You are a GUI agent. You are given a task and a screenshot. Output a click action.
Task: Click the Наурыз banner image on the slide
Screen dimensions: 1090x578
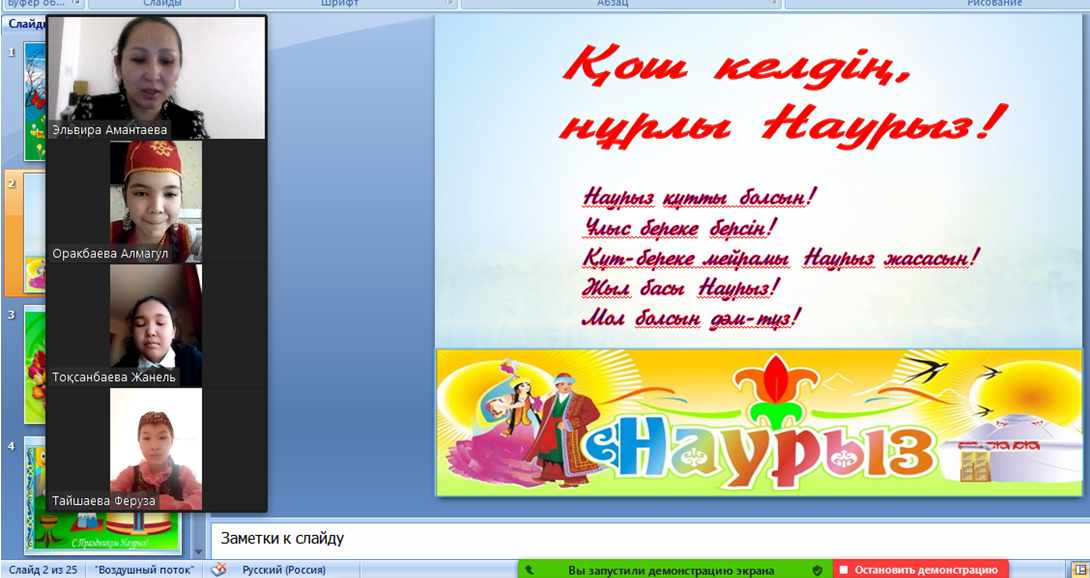click(x=758, y=422)
